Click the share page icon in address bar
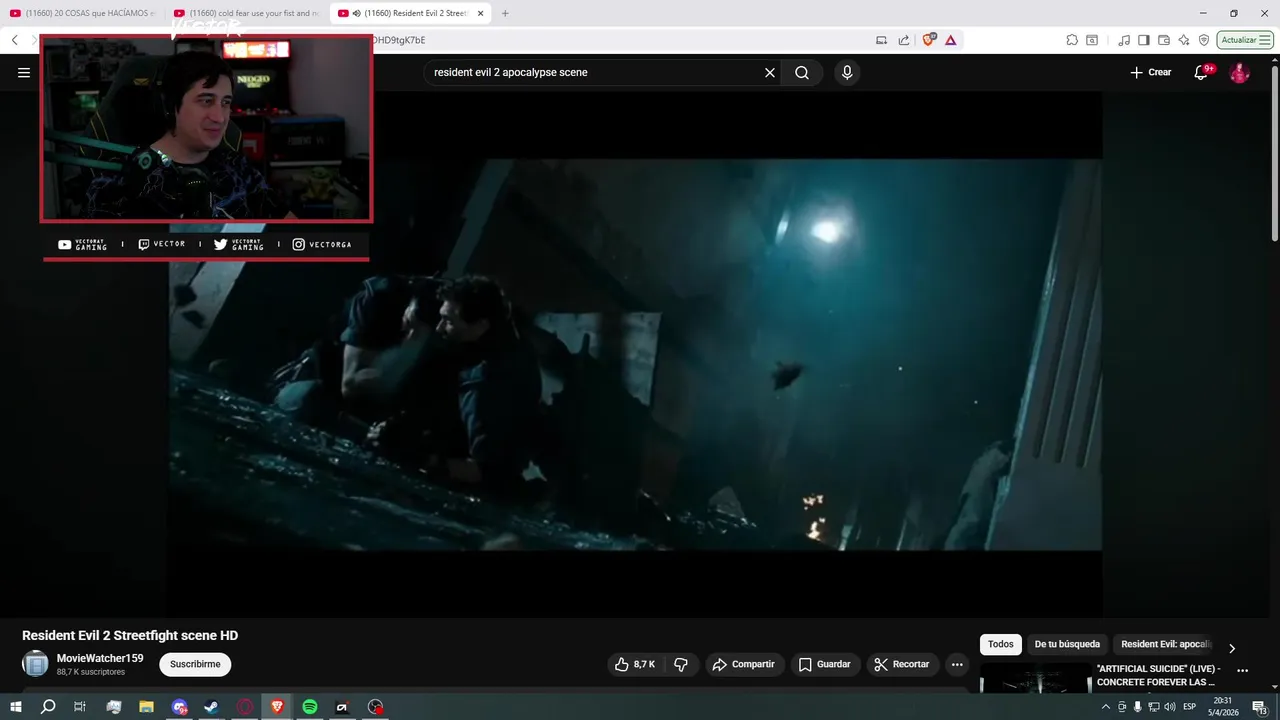The image size is (1280, 720). [904, 40]
